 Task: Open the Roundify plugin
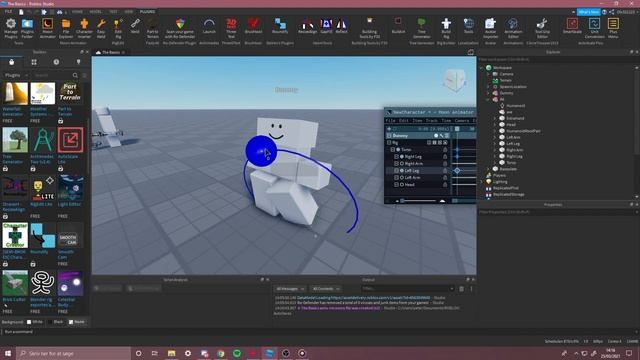coord(280,26)
